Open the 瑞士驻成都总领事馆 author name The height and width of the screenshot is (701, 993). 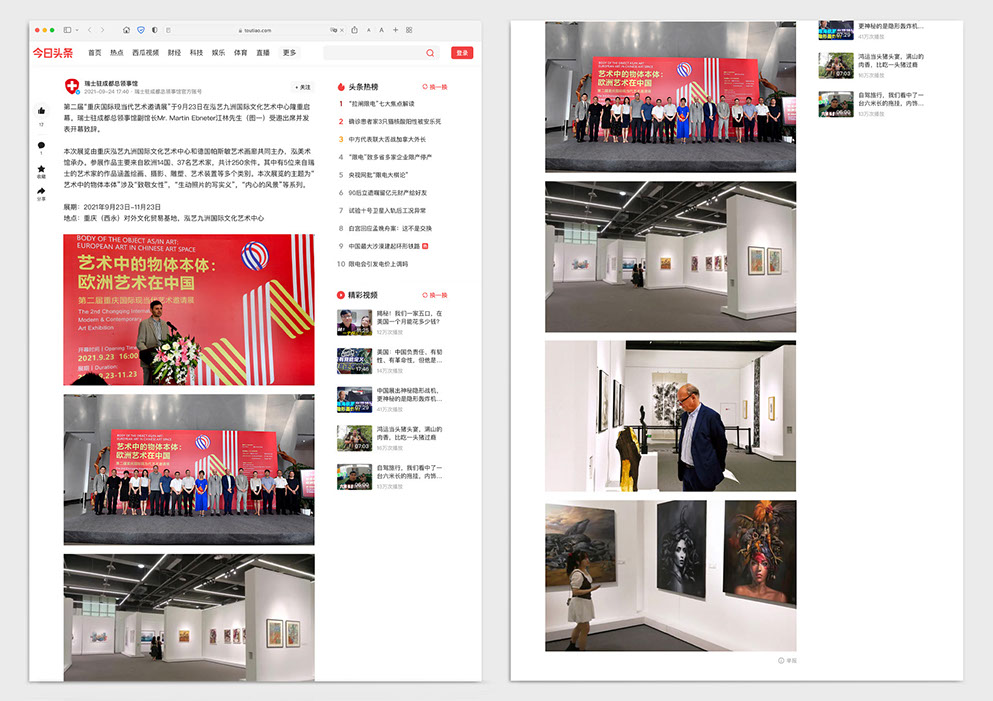tap(111, 83)
